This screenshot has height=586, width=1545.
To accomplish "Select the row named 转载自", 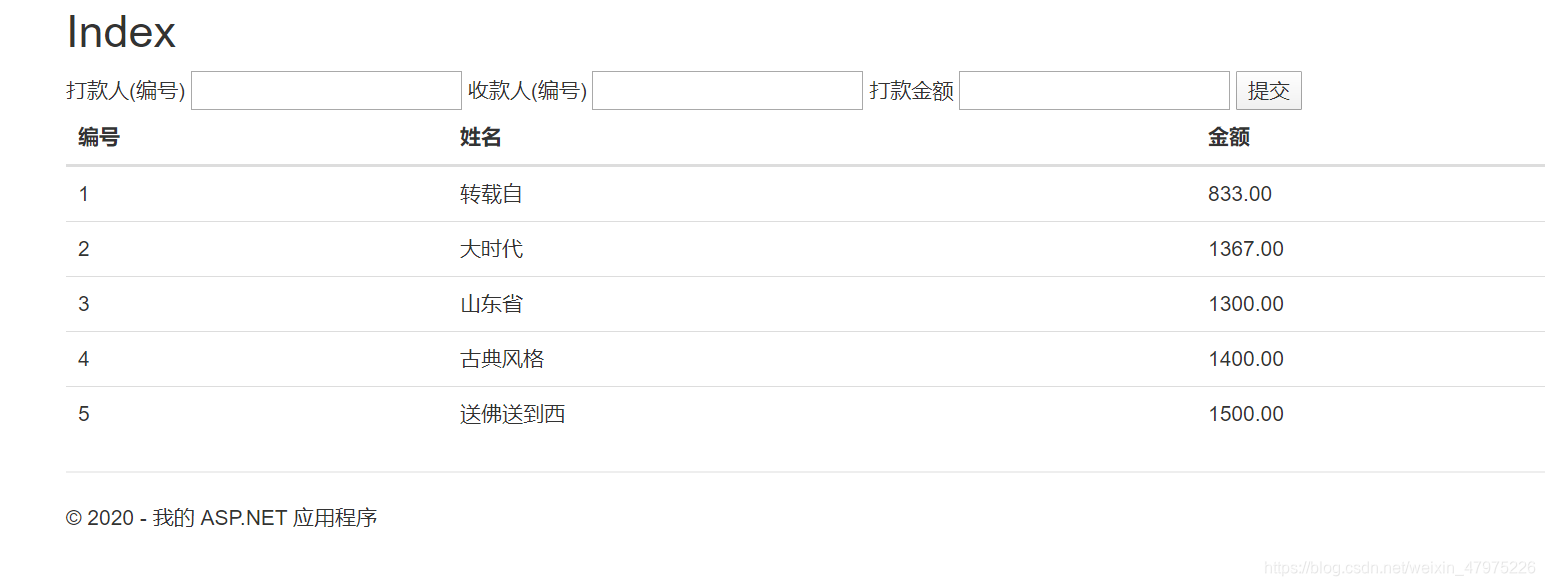I will click(489, 194).
